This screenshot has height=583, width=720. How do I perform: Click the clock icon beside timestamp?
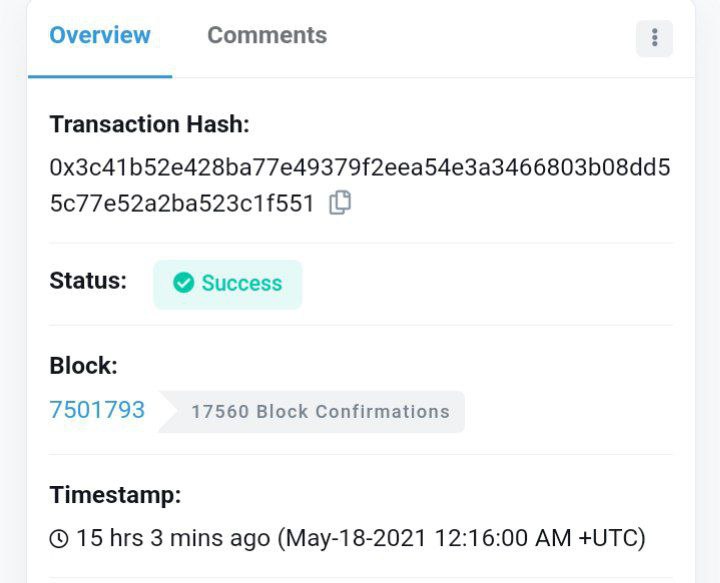point(59,539)
